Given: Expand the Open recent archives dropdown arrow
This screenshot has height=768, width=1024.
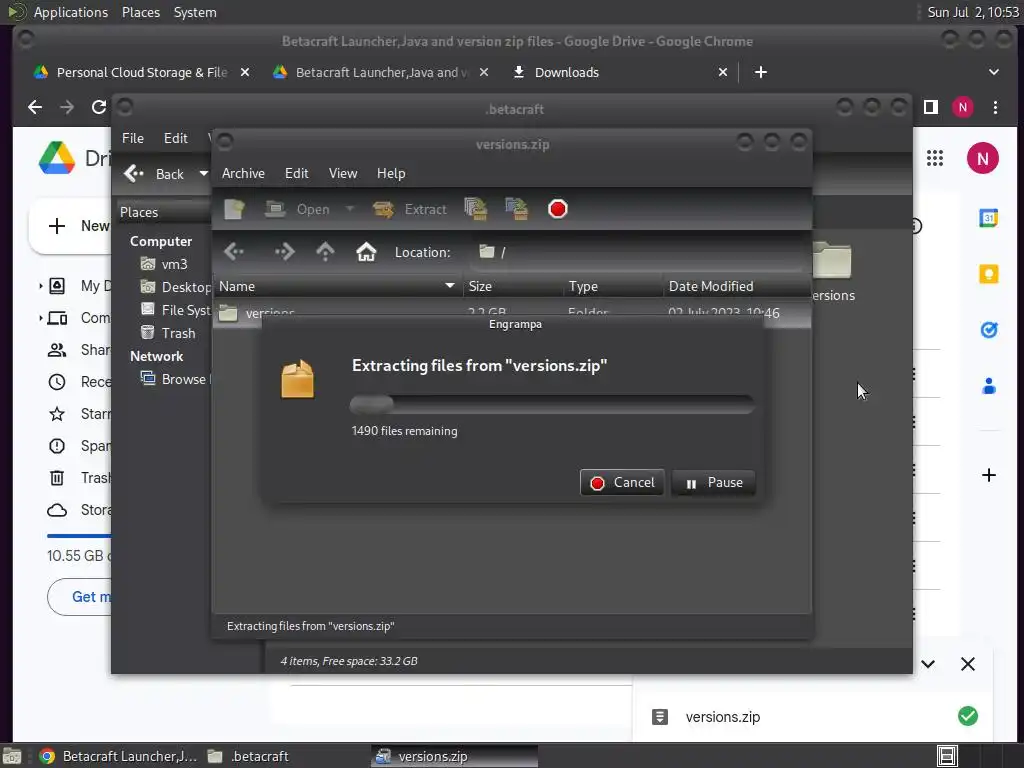Looking at the screenshot, I should point(350,209).
